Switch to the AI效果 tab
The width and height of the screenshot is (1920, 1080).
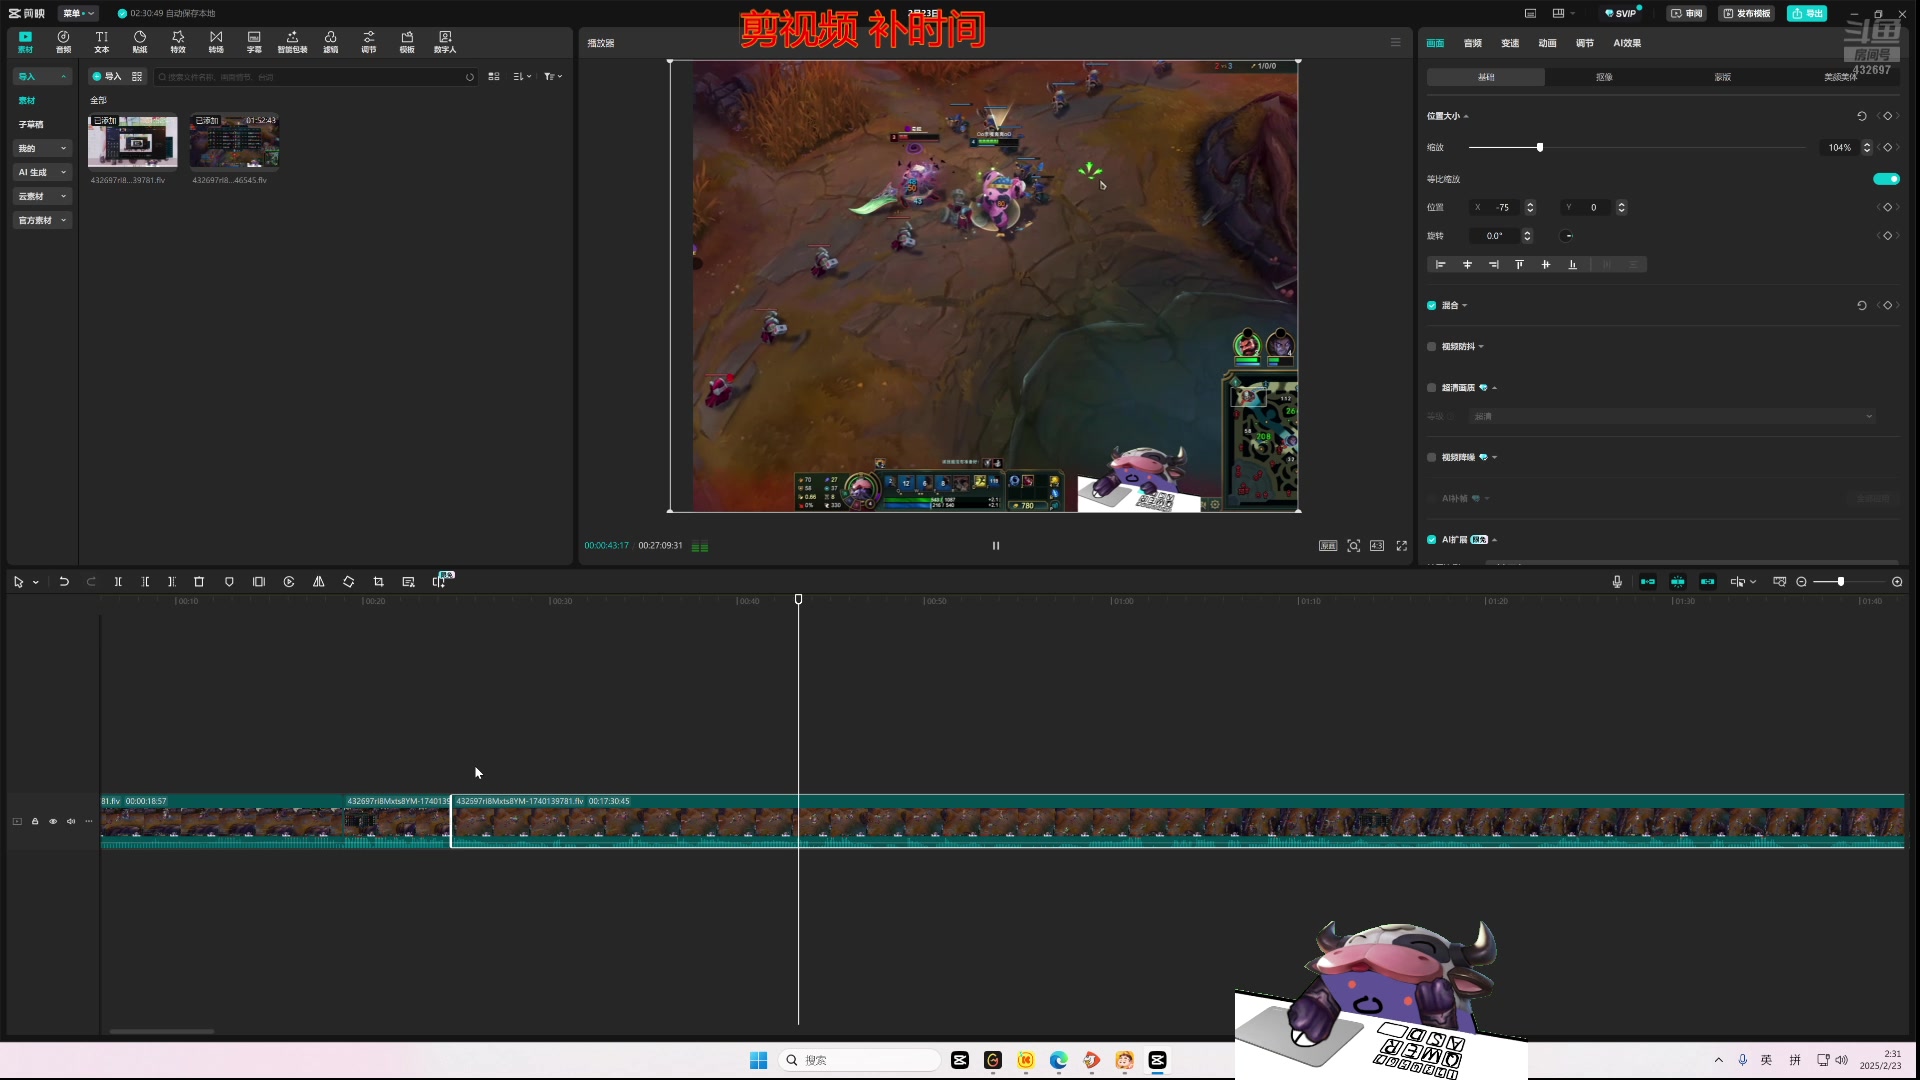[x=1627, y=43]
